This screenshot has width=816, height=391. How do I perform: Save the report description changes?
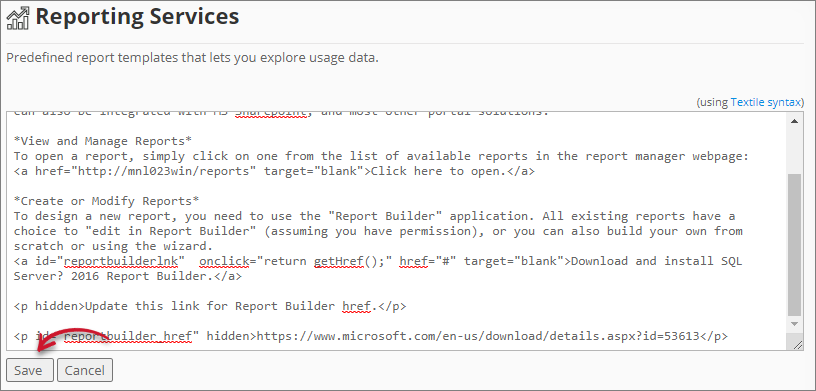pos(28,370)
